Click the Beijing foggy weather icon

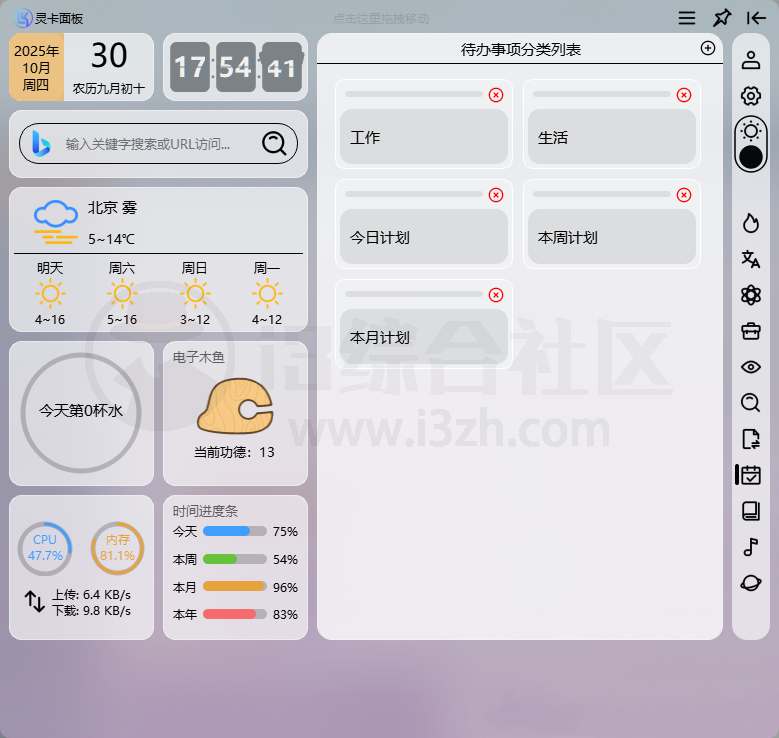point(56,222)
